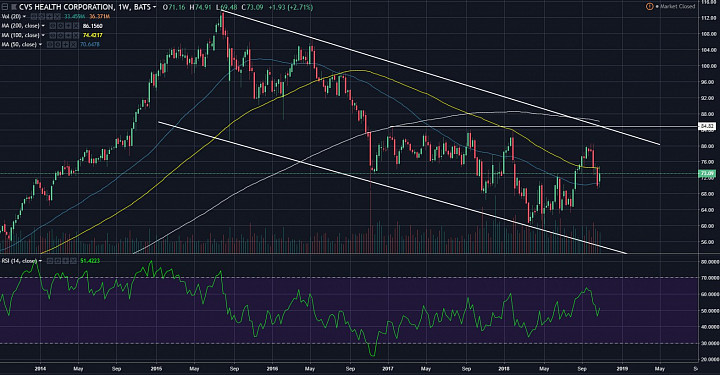Click the plus icon beside MA (200, close)
This screenshot has height=375, width=720.
pyautogui.click(x=68, y=26)
